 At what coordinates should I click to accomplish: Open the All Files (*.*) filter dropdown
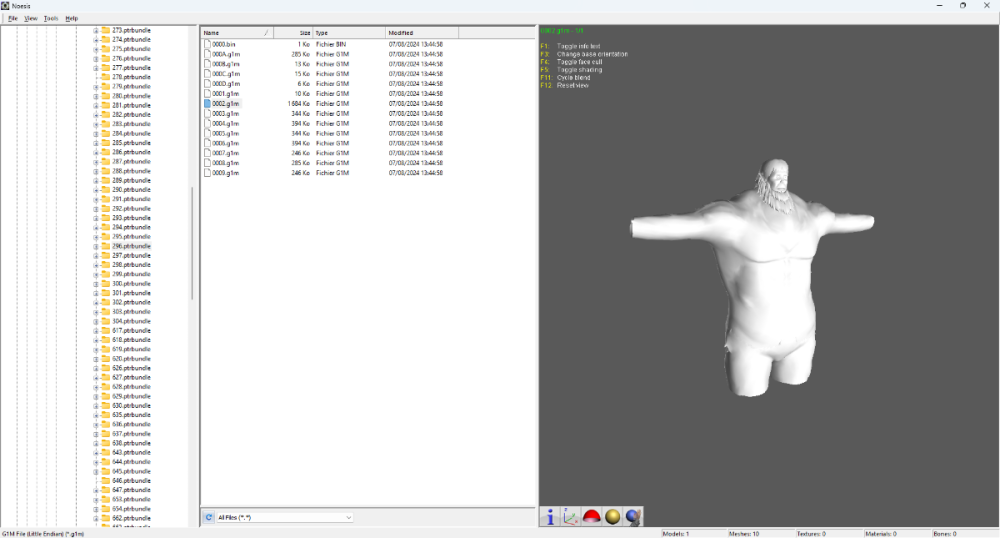tap(348, 517)
